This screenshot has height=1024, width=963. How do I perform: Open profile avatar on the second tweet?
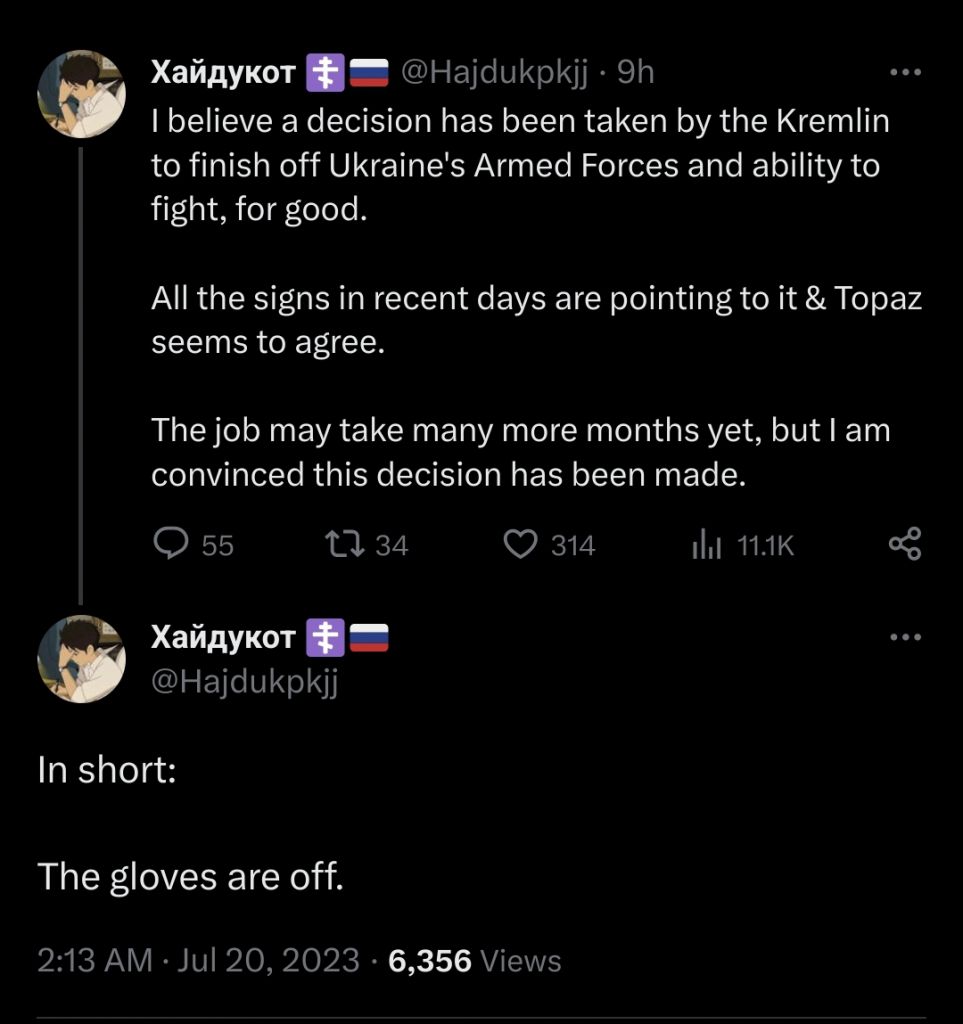point(81,659)
